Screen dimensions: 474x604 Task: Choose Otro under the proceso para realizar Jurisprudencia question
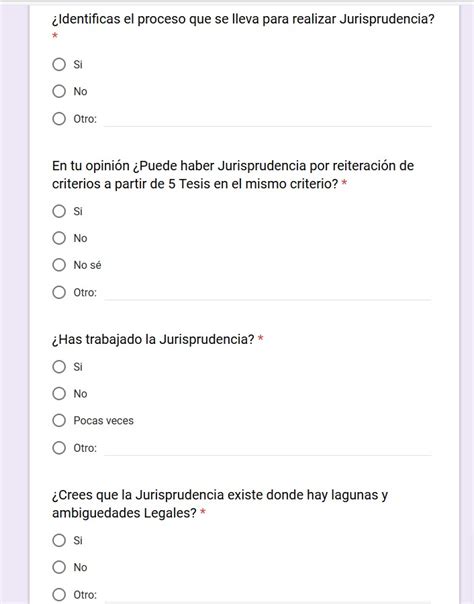(x=59, y=119)
